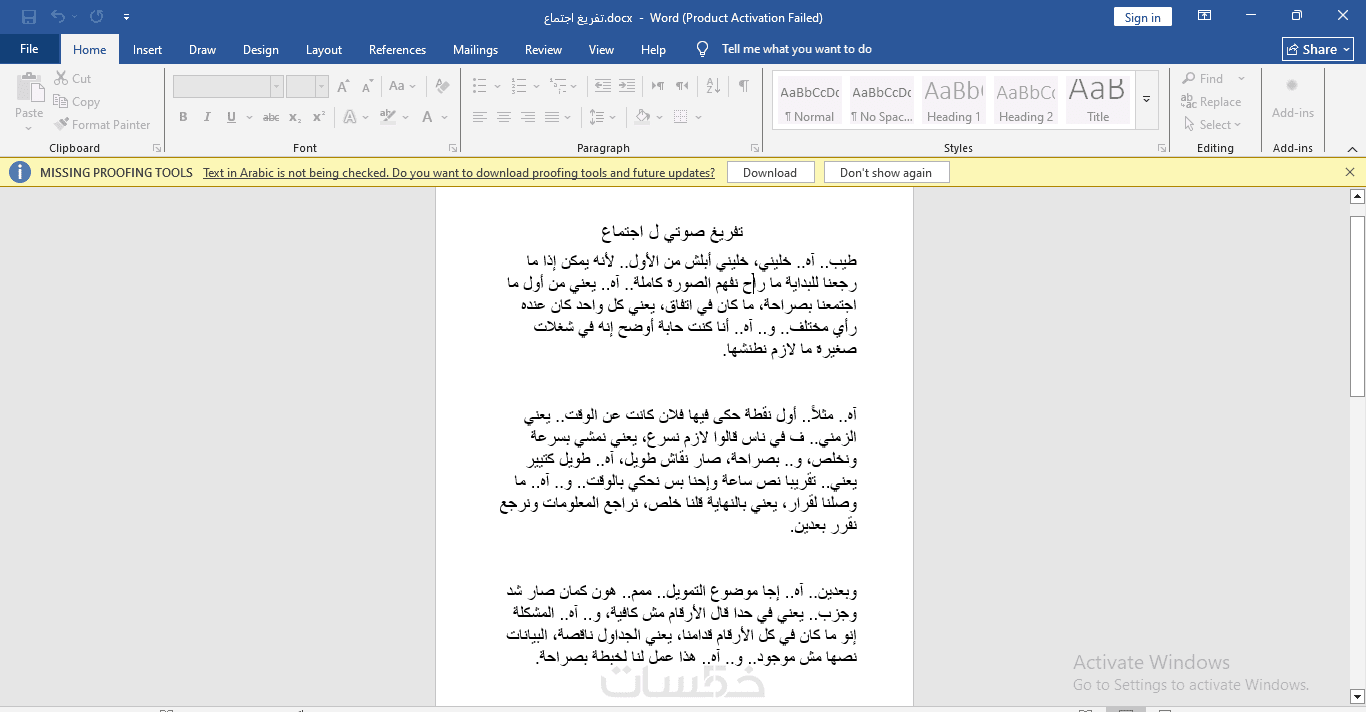Click the Numbering list icon

pyautogui.click(x=519, y=86)
